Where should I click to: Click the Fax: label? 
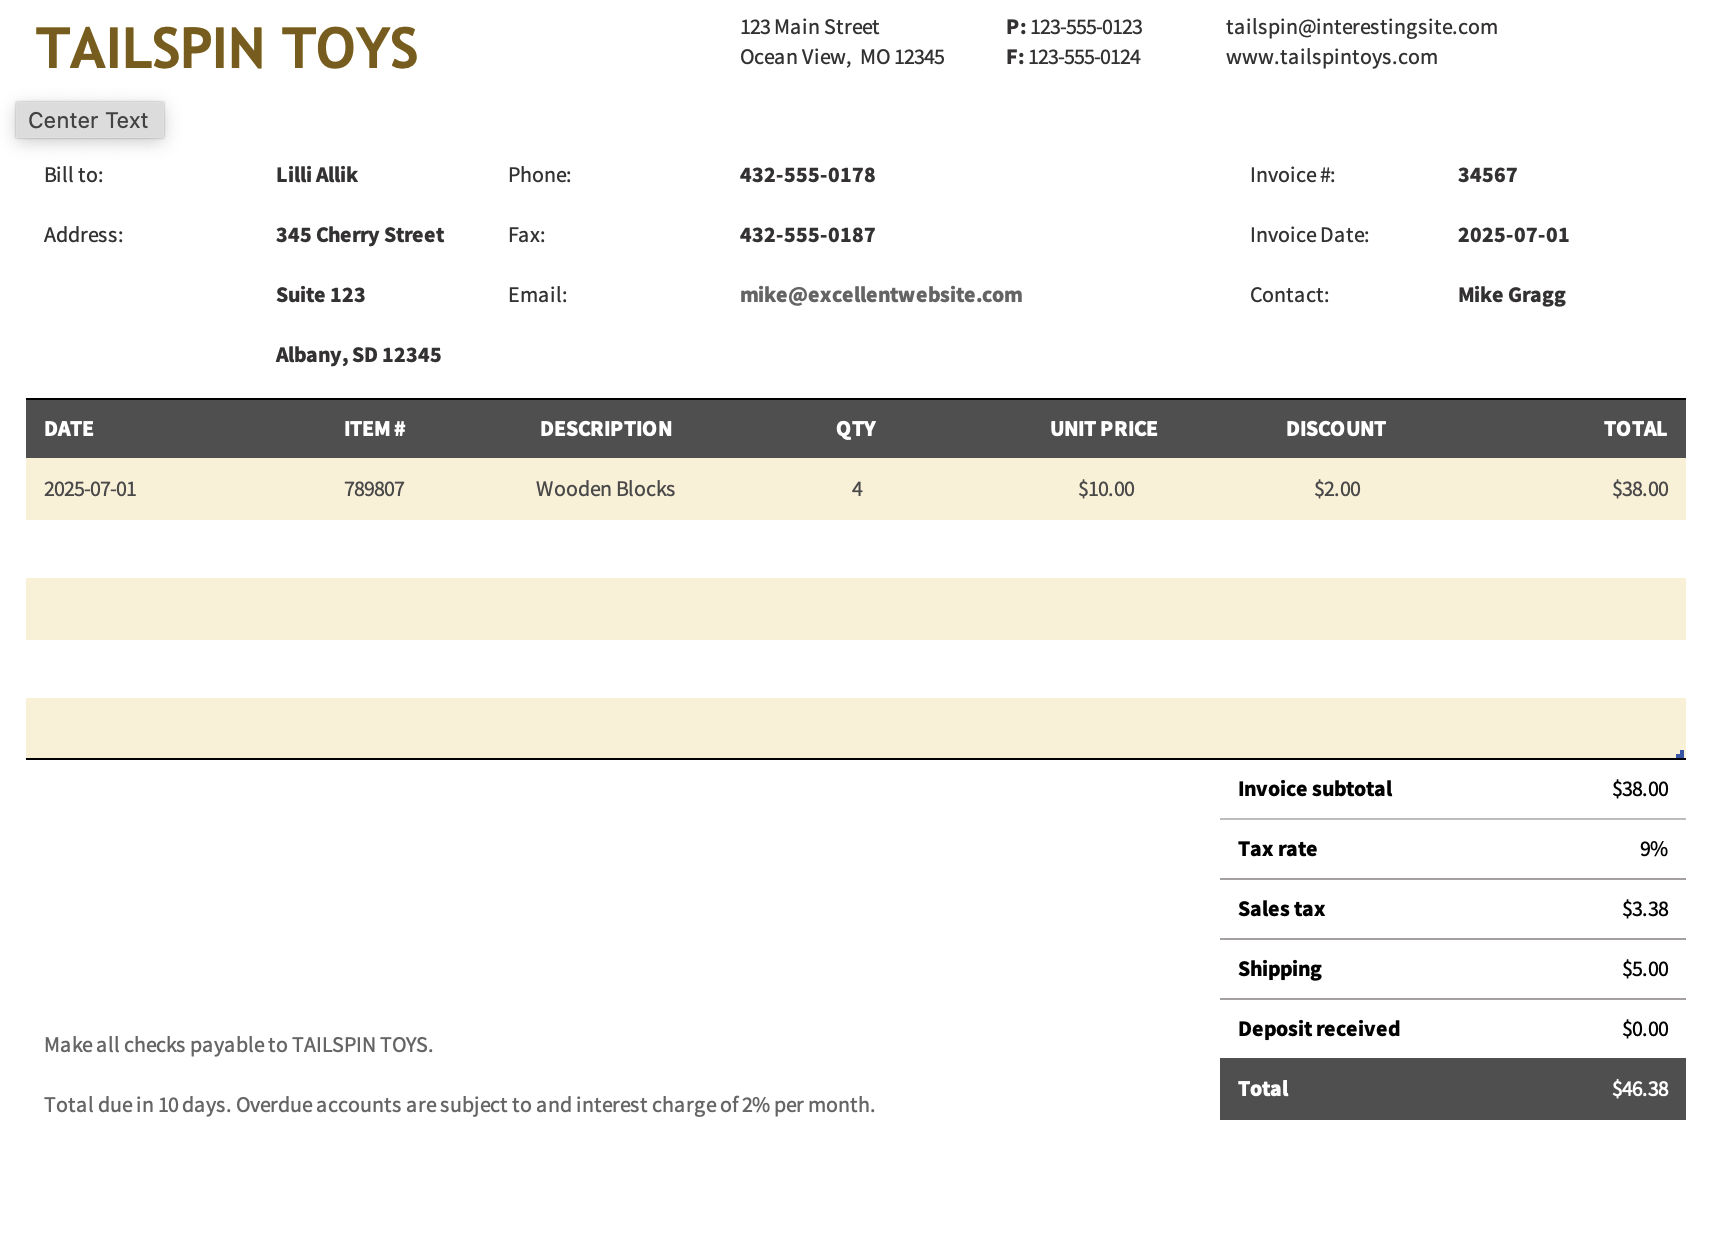[526, 235]
